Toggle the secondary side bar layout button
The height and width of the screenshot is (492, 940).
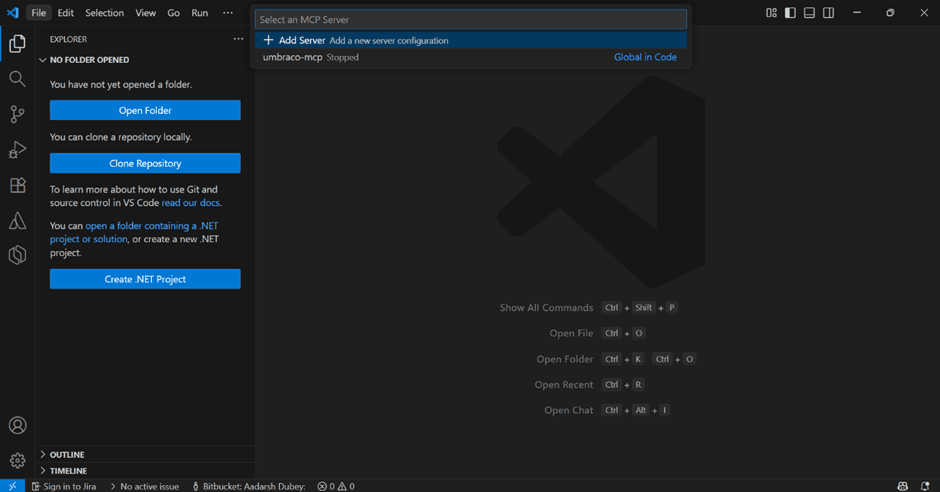828,13
